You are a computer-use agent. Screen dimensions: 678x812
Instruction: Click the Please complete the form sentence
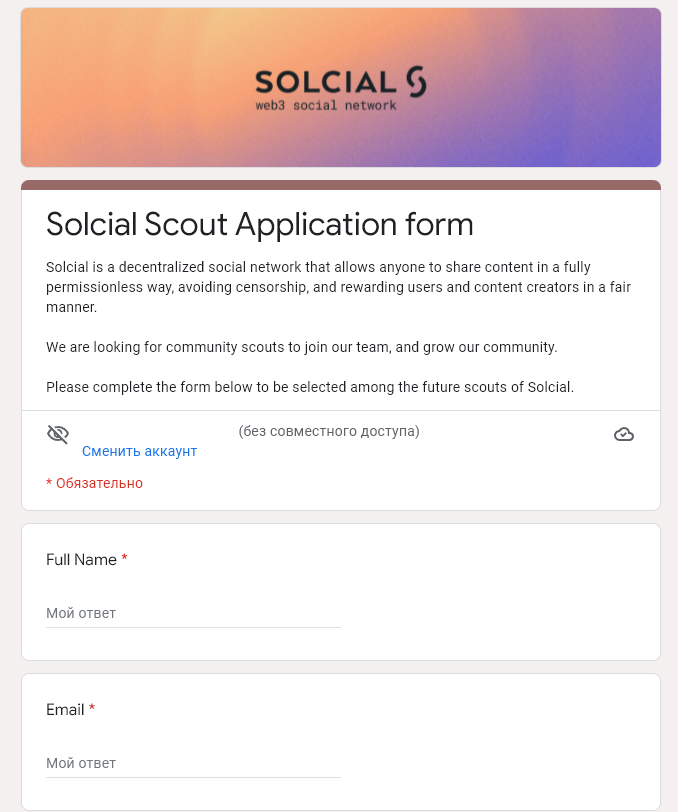[310, 387]
